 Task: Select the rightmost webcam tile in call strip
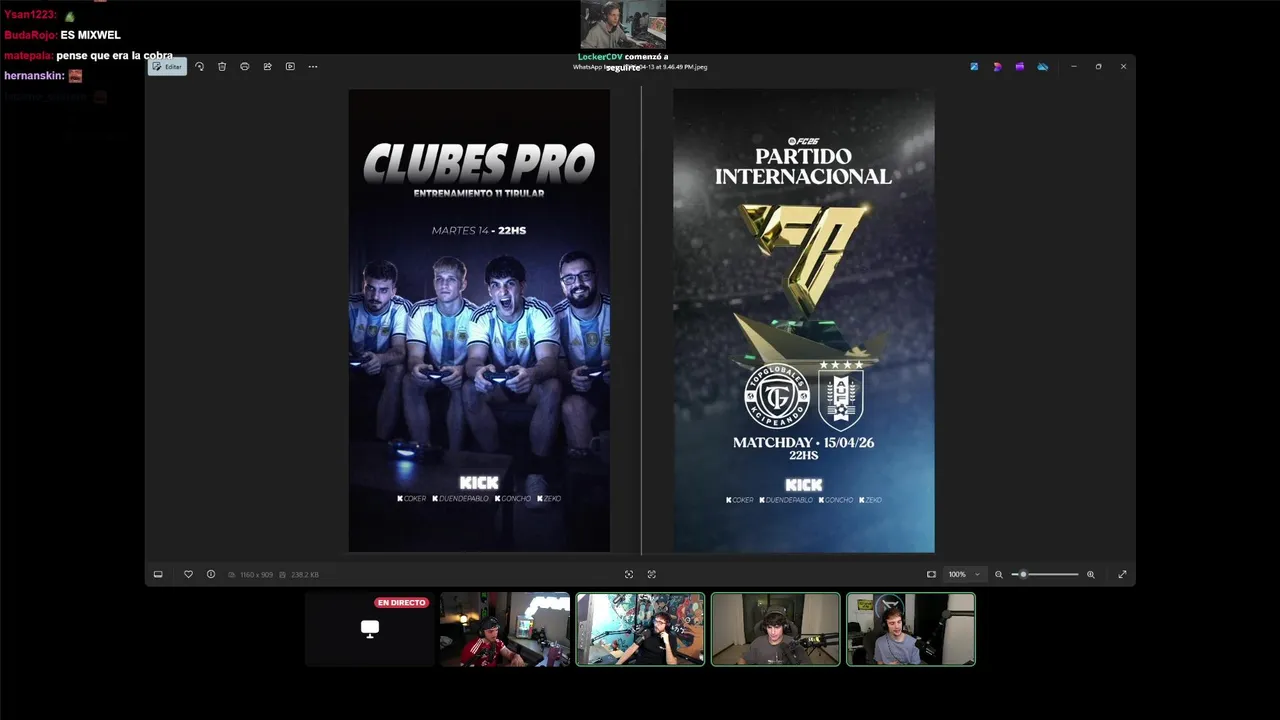[910, 629]
